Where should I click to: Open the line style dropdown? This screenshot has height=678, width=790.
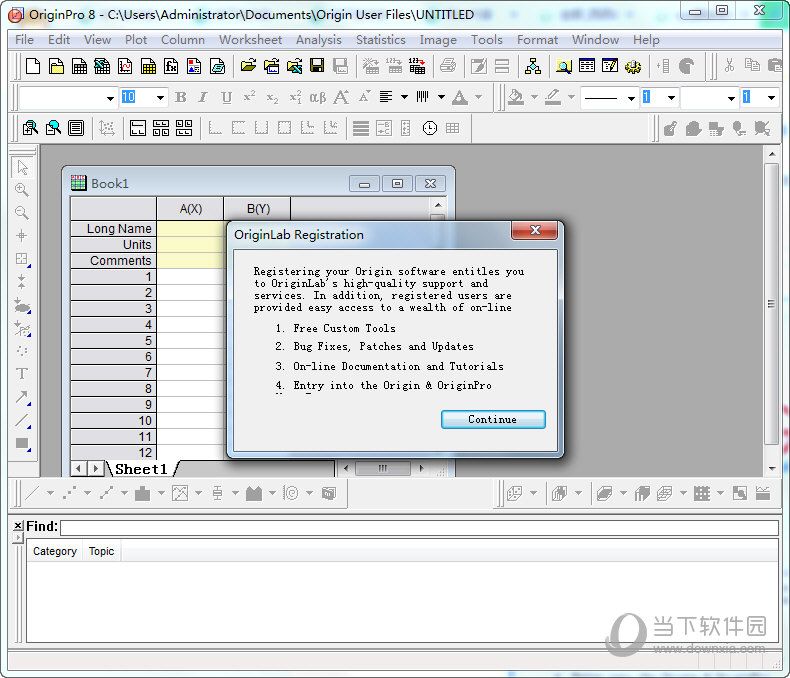tap(631, 98)
